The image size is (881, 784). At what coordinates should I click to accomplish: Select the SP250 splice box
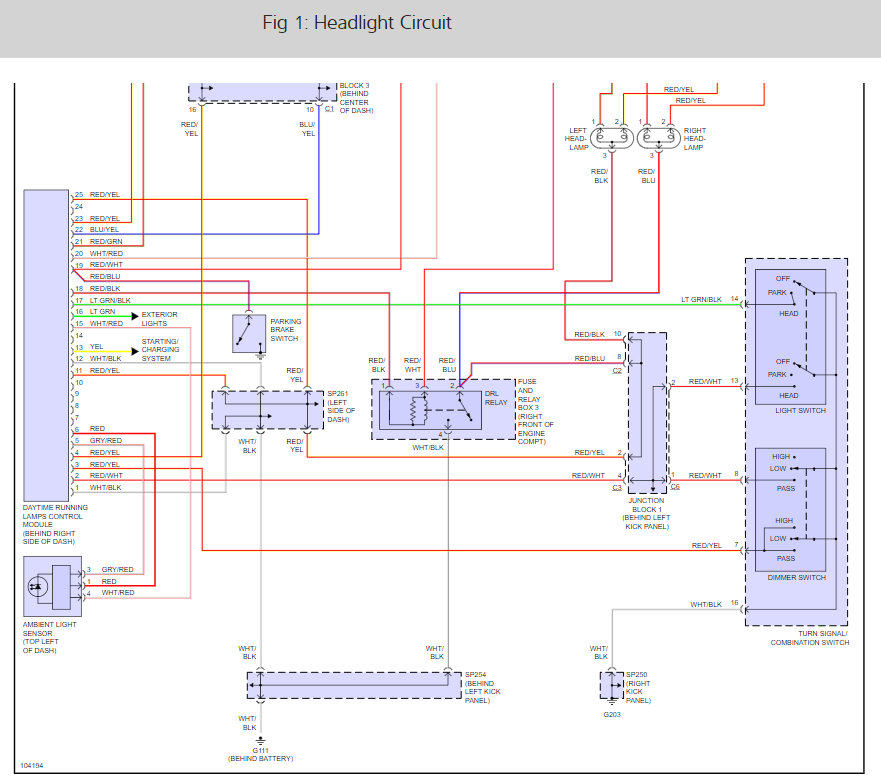pos(612,685)
